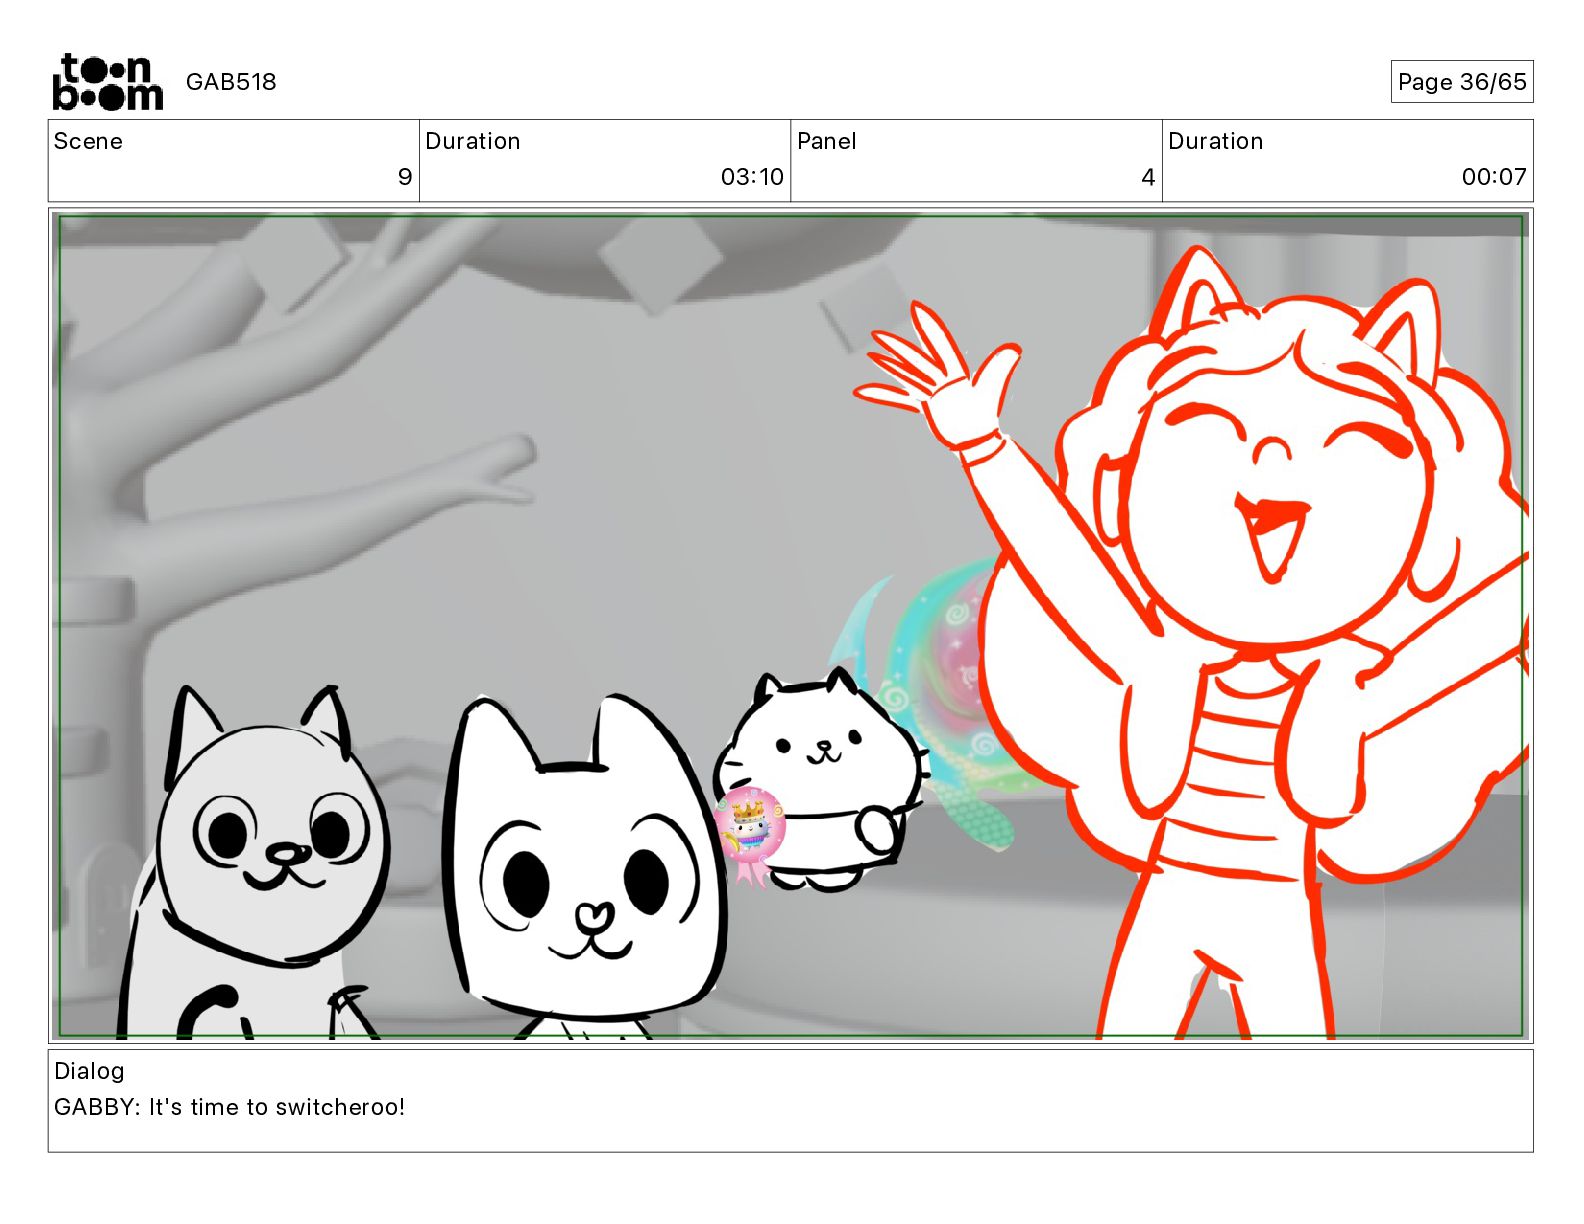Select the panel number 4
Viewport: 1584px width, 1224px height.
1148,177
